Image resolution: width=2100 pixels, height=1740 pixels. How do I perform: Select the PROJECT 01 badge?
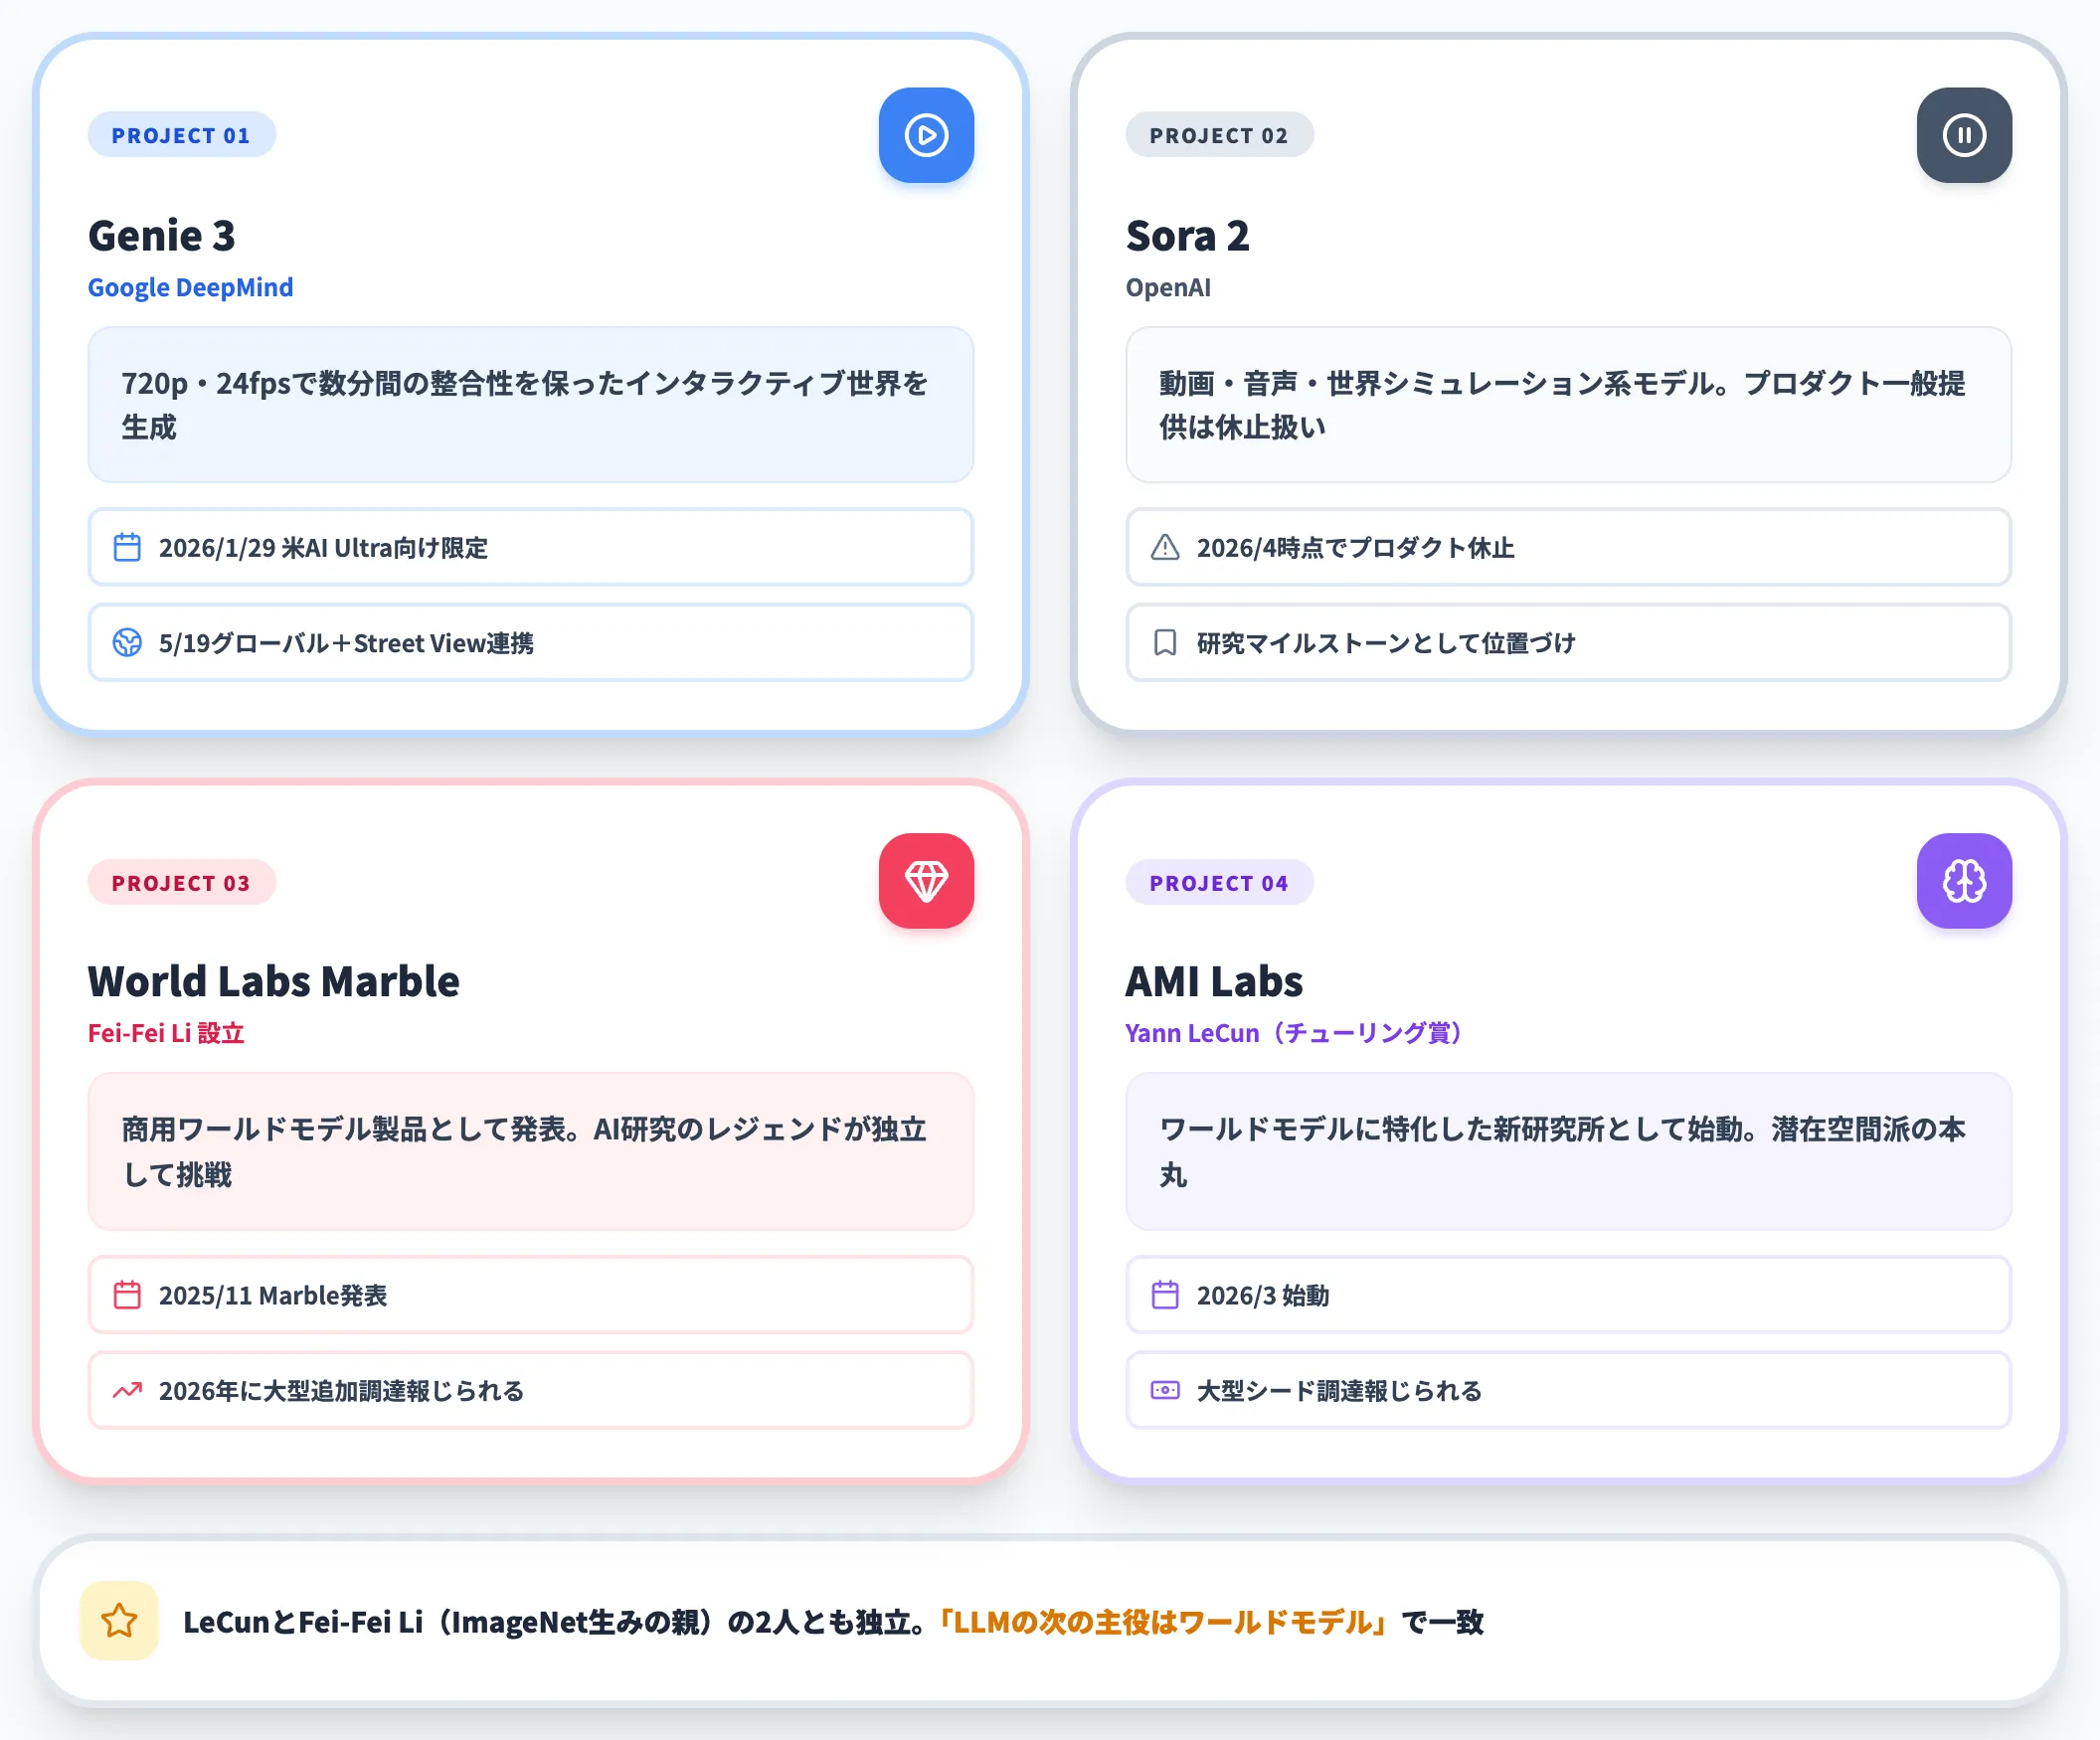click(181, 135)
